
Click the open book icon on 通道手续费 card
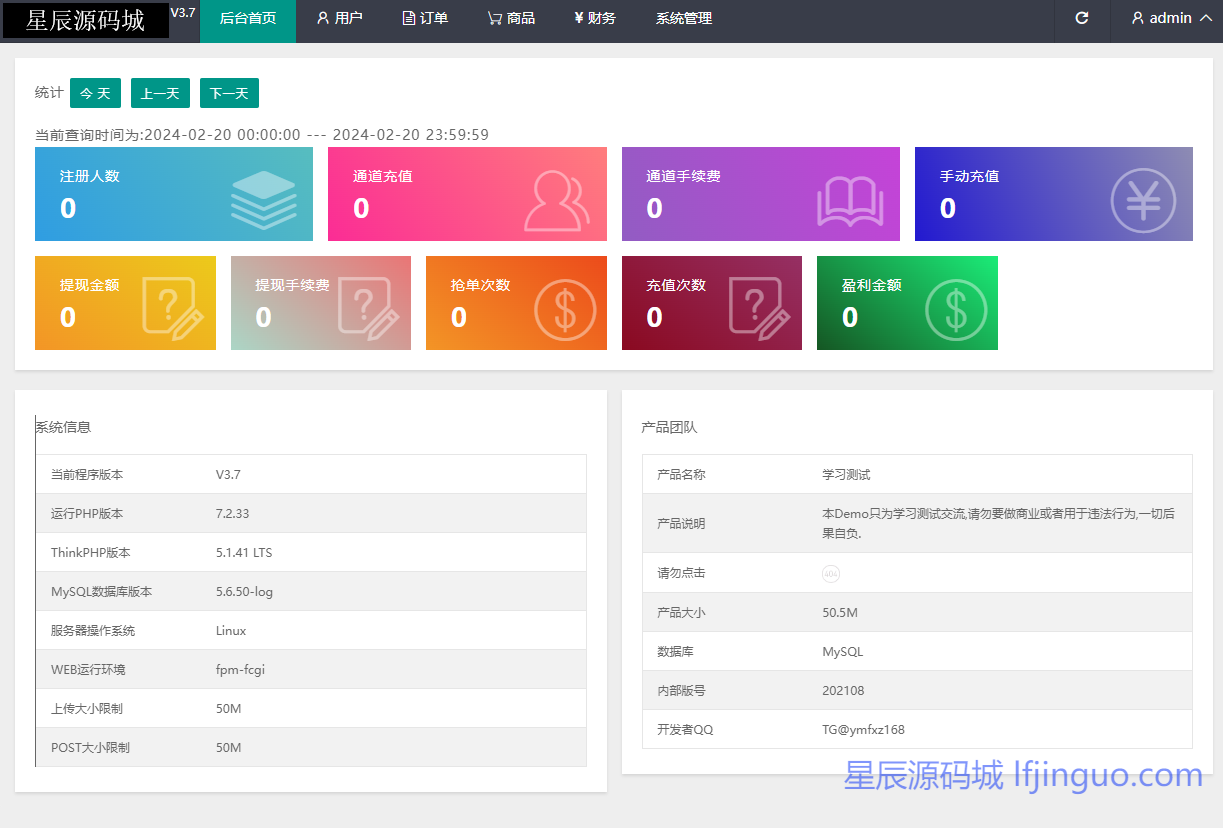[850, 201]
